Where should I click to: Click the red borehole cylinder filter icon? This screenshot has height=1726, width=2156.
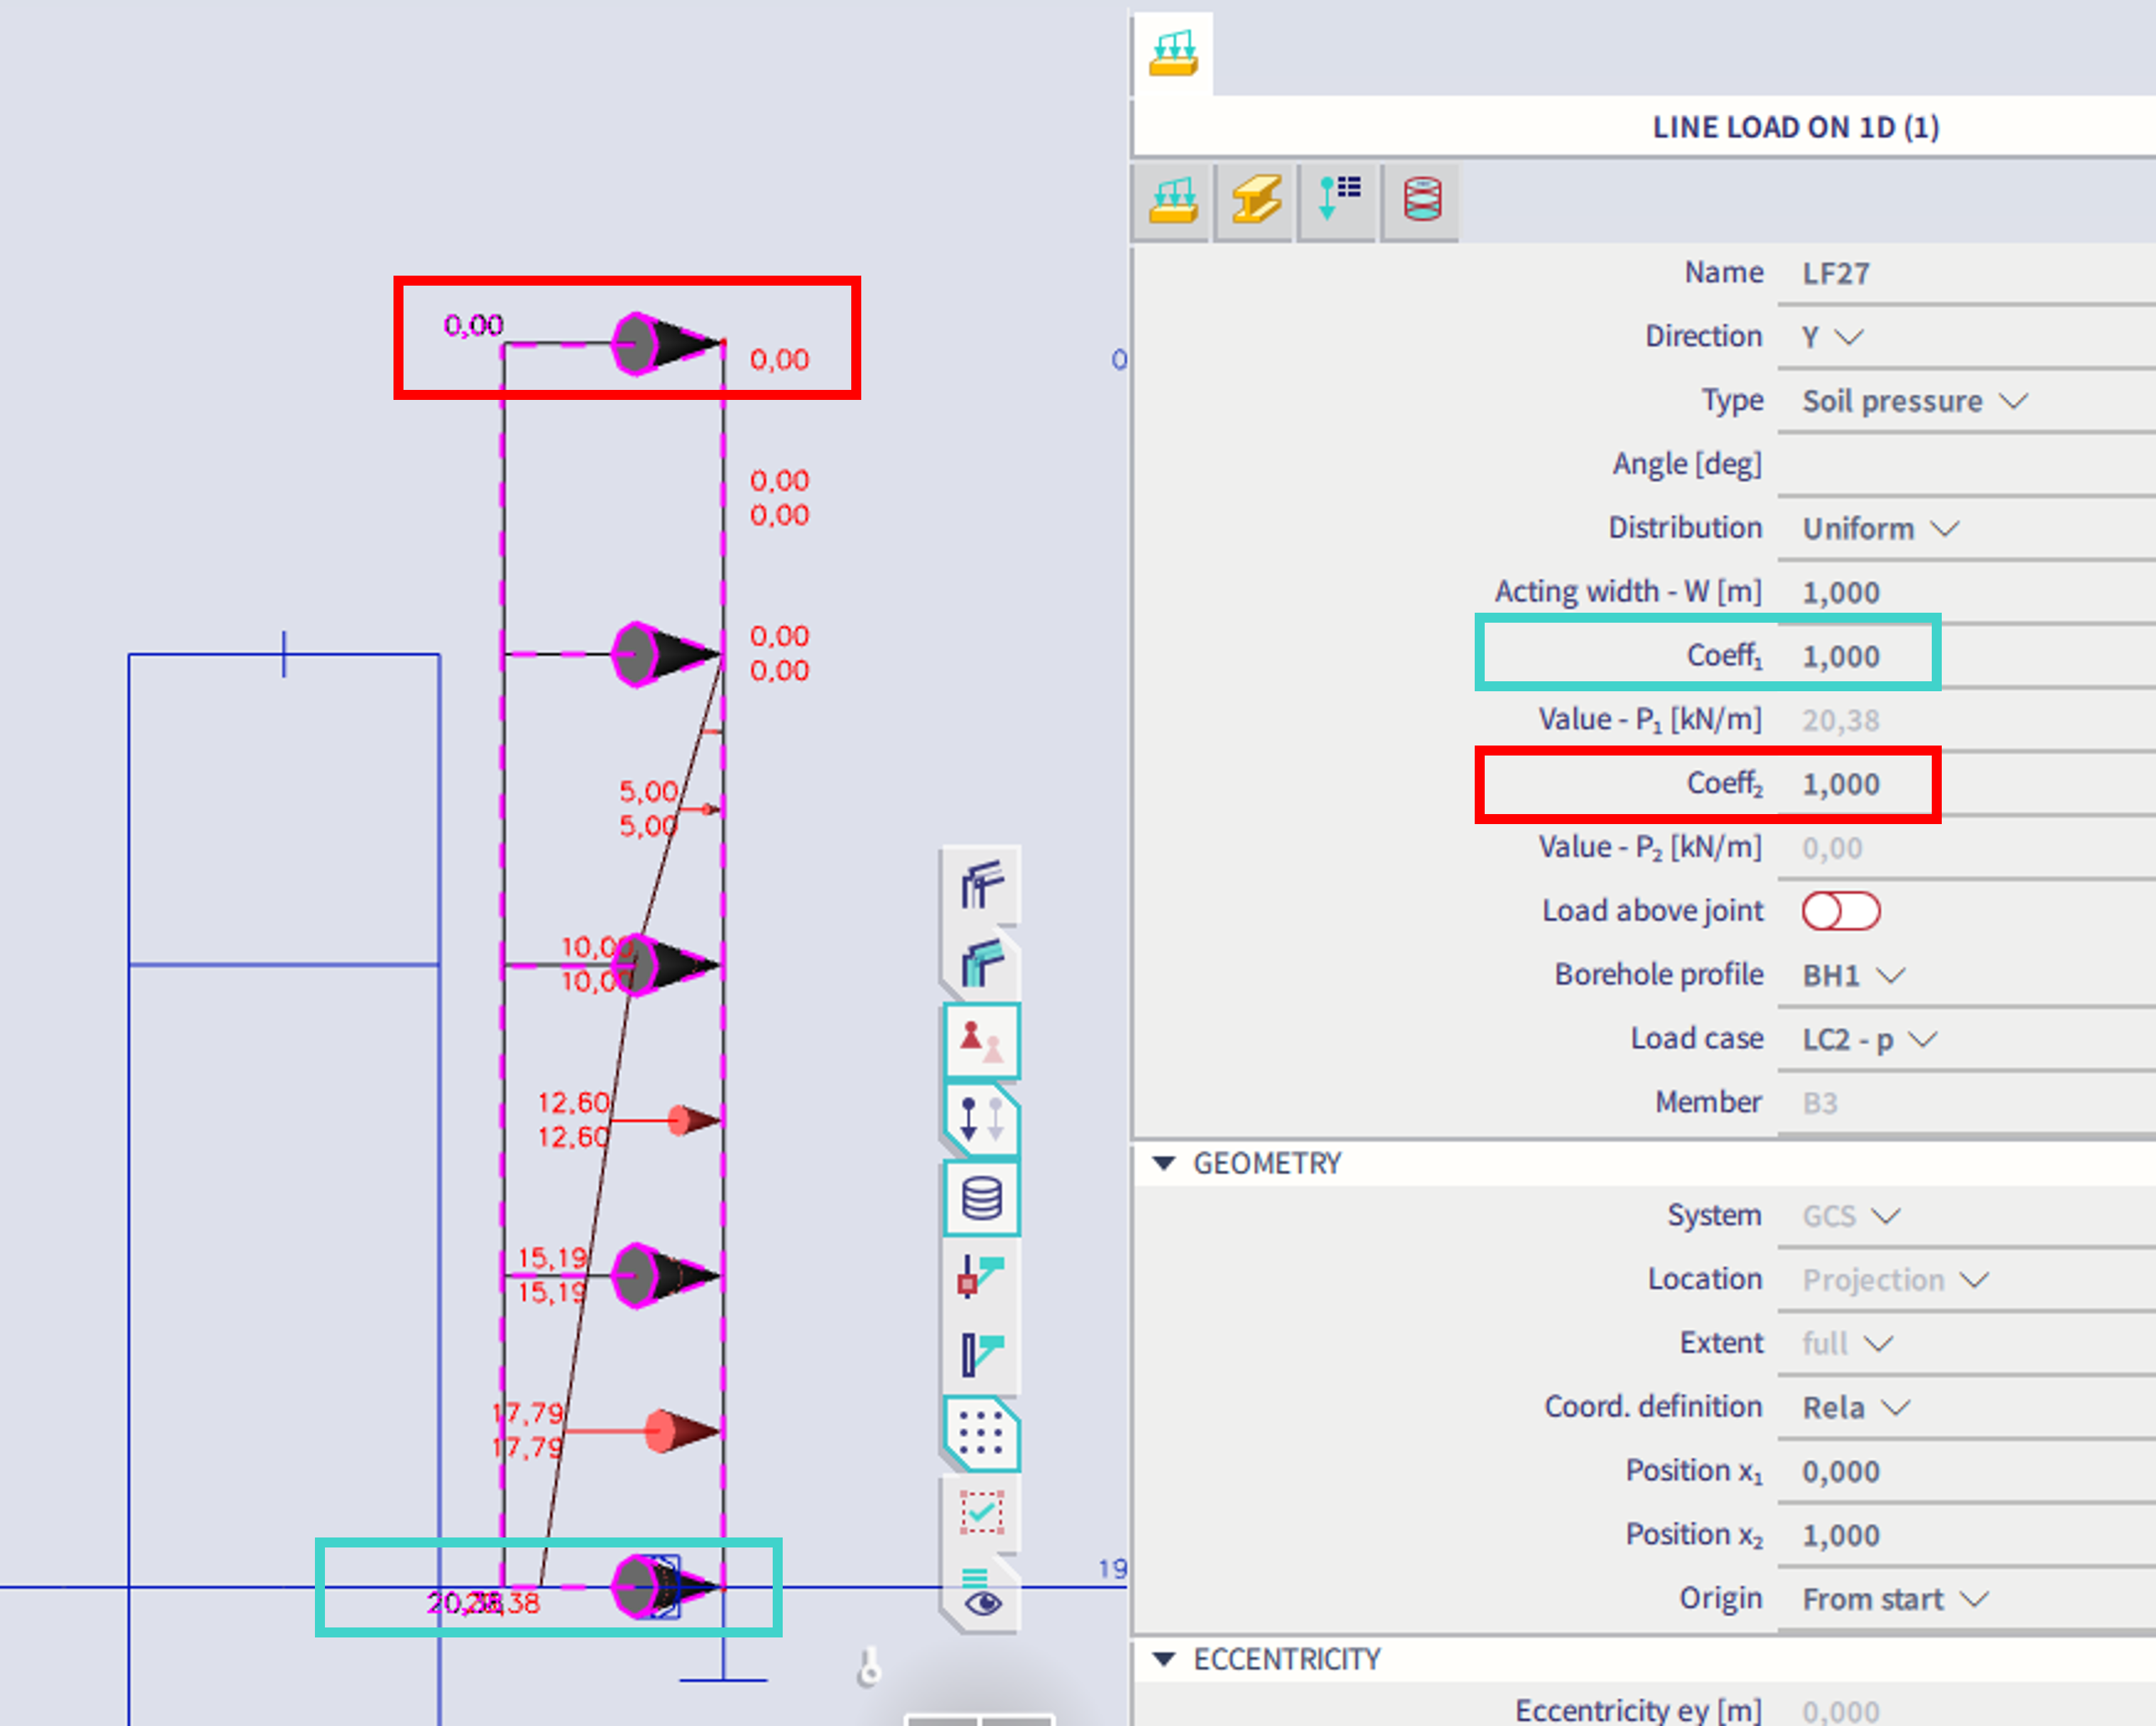(x=1421, y=201)
